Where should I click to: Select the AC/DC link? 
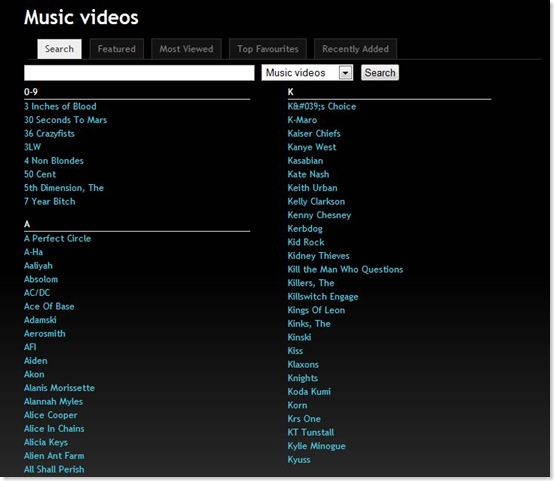[37, 293]
